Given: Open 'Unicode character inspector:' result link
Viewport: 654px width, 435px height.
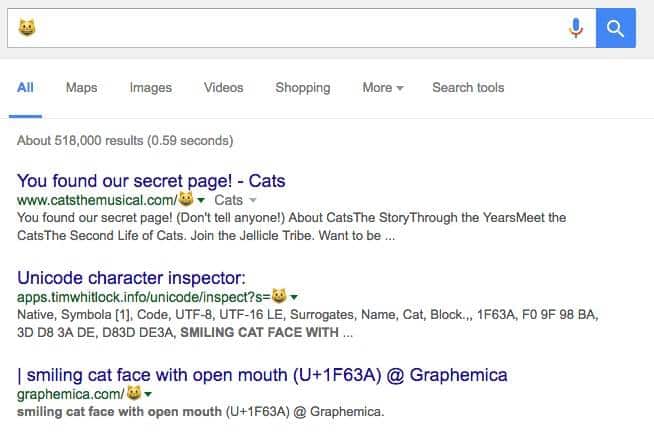Looking at the screenshot, I should (x=132, y=278).
